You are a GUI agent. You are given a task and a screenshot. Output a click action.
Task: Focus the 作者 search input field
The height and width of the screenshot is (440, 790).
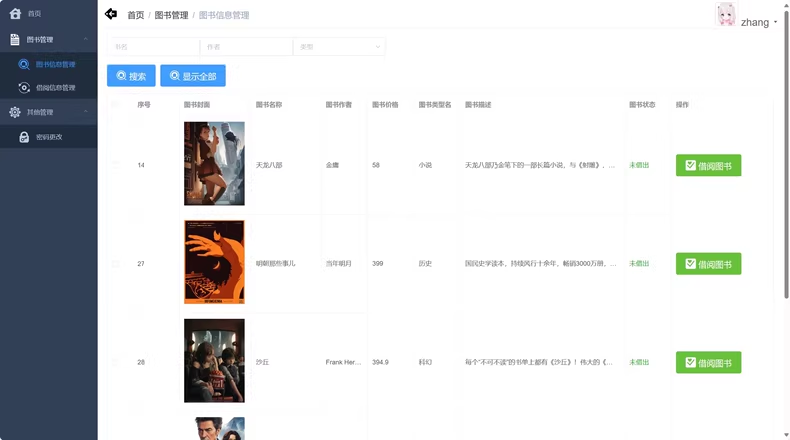(x=246, y=47)
